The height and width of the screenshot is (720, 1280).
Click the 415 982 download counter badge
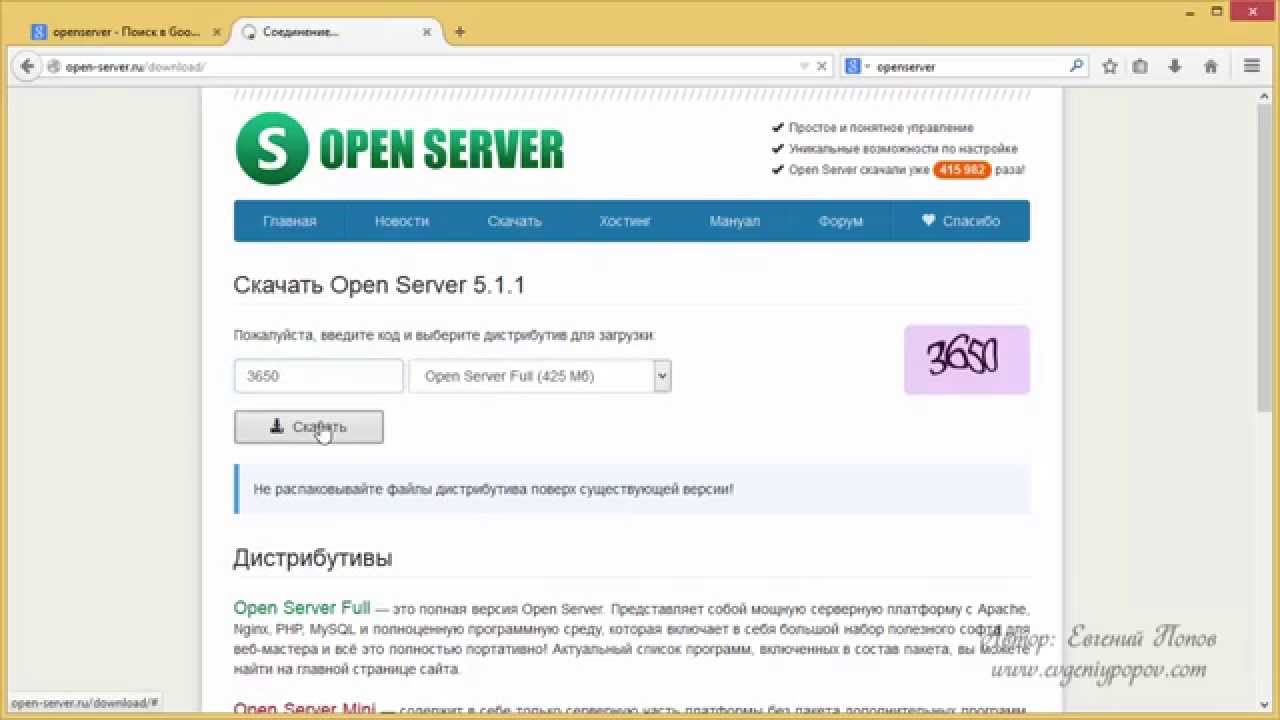tap(962, 170)
